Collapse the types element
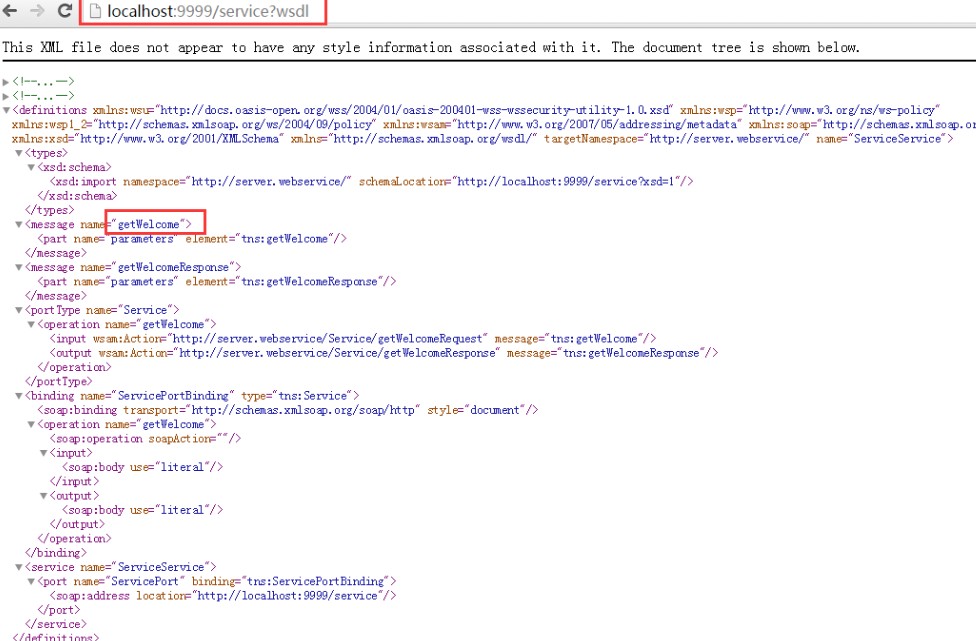976x641 pixels. click(x=19, y=153)
